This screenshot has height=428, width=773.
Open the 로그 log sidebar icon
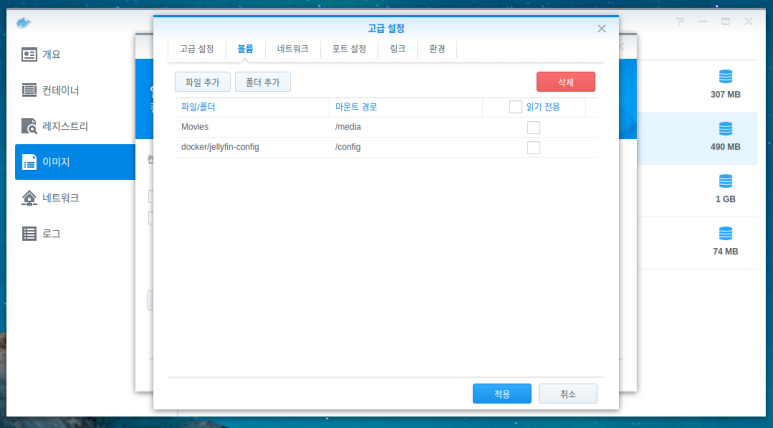point(29,233)
